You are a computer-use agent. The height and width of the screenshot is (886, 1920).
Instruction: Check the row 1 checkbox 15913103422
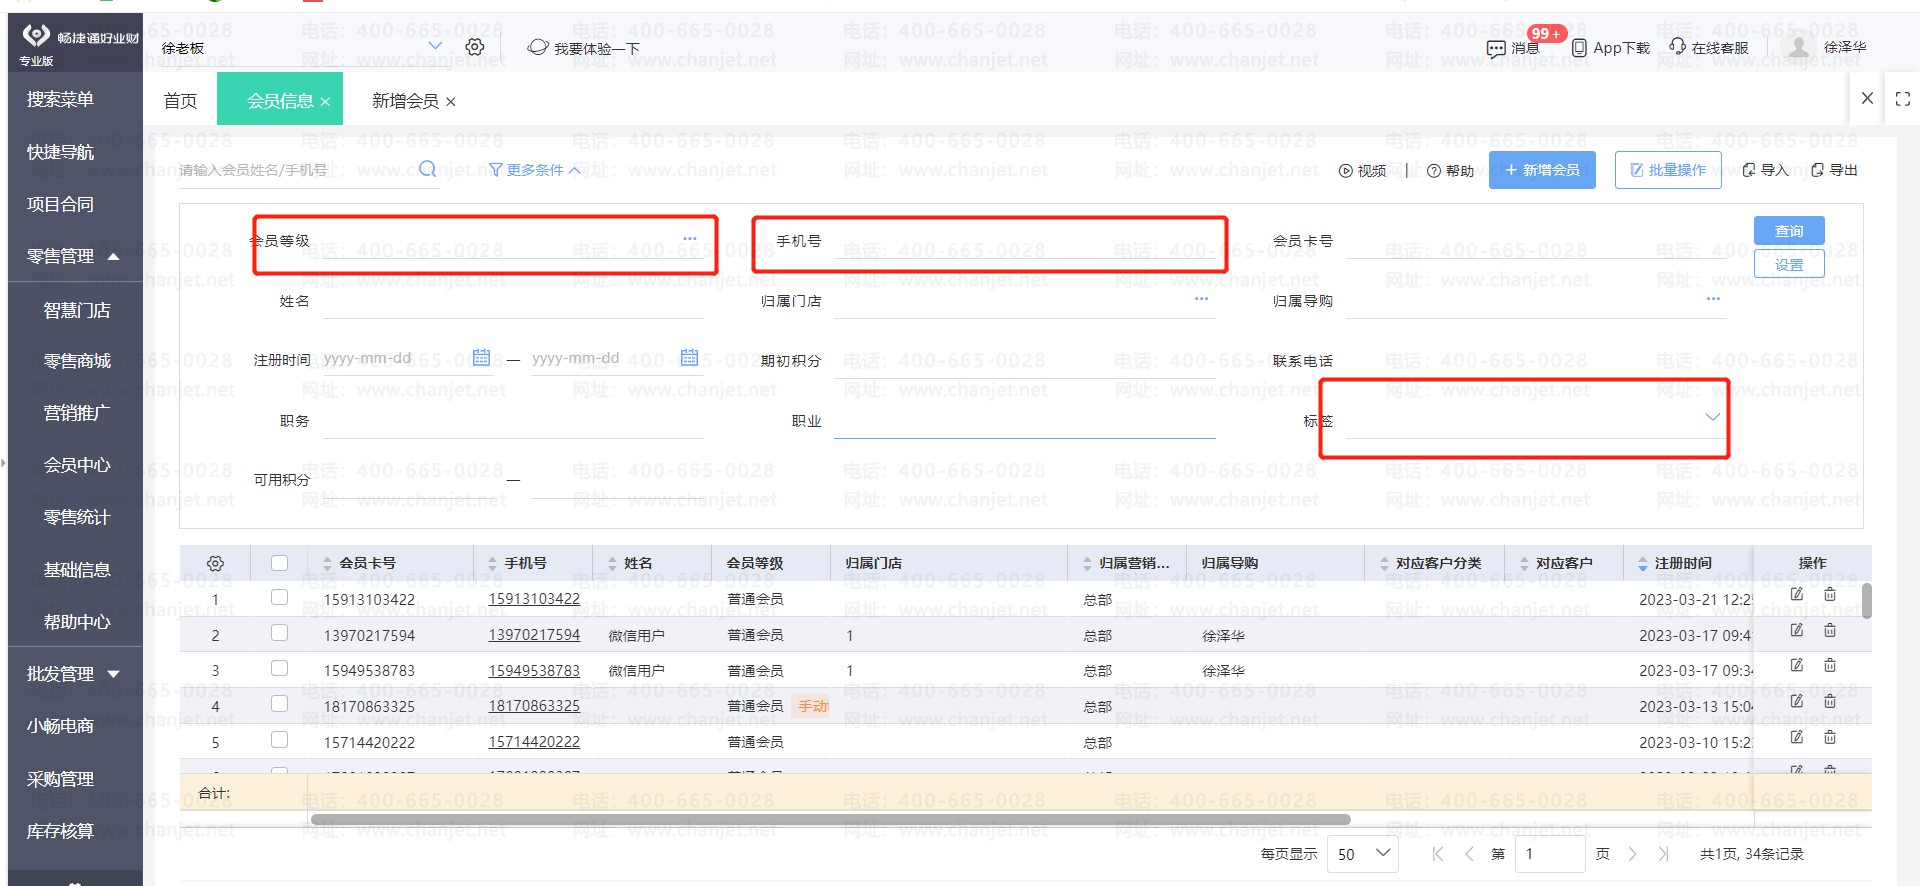(279, 597)
